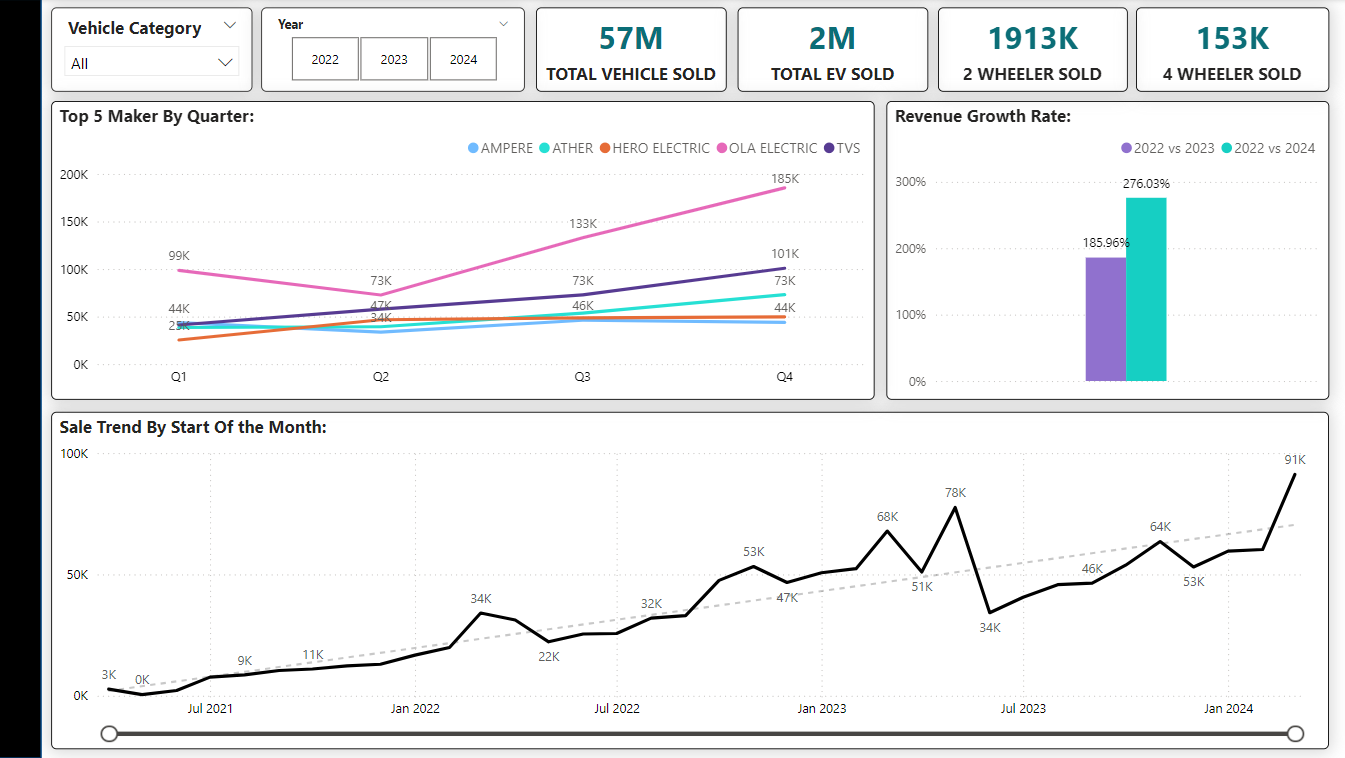Click the 22K data label in Sale Trend
This screenshot has height=758, width=1345.
[549, 656]
